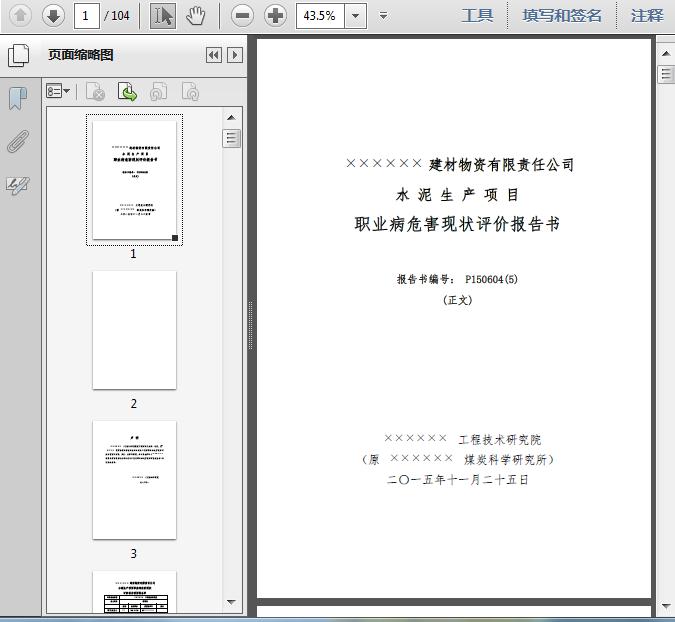Click document scroll down arrow
675x622 pixels.
[666, 606]
